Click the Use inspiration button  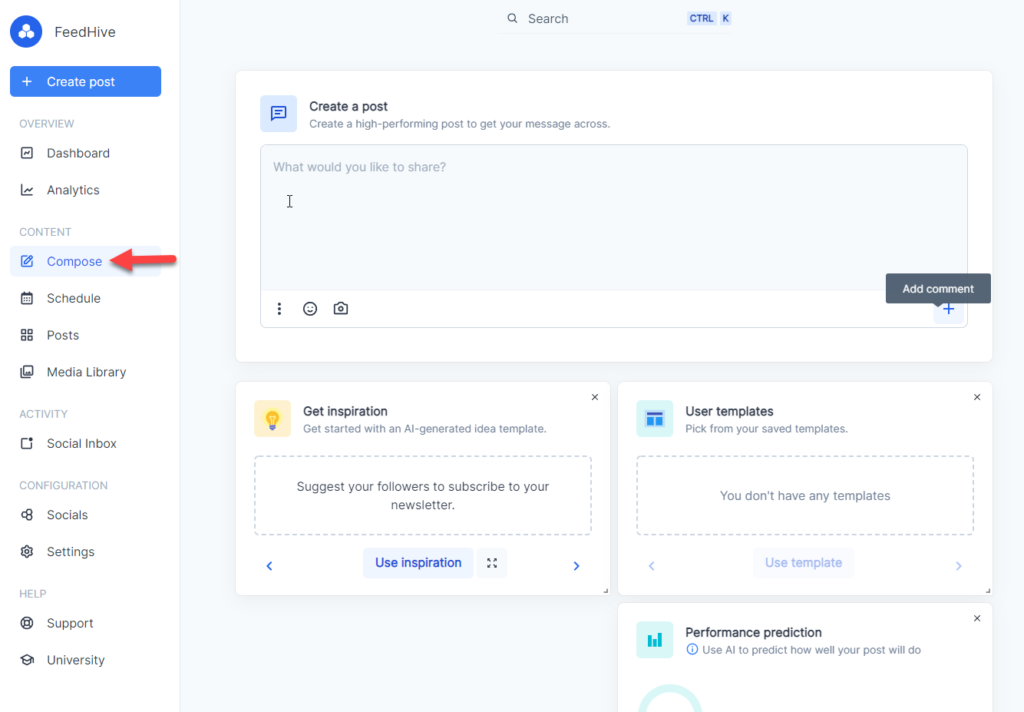[418, 563]
